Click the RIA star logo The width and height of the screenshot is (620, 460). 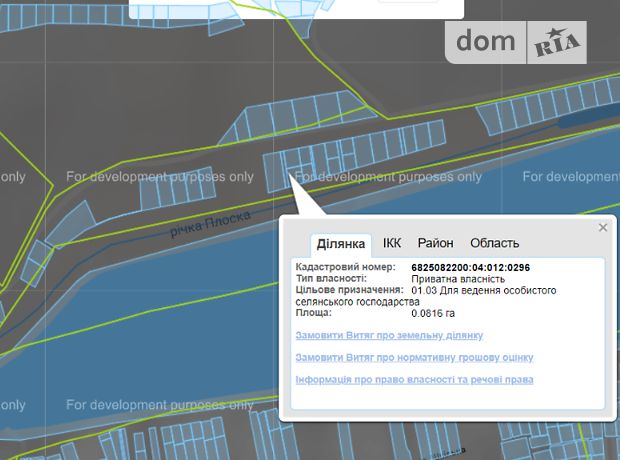pyautogui.click(x=557, y=42)
